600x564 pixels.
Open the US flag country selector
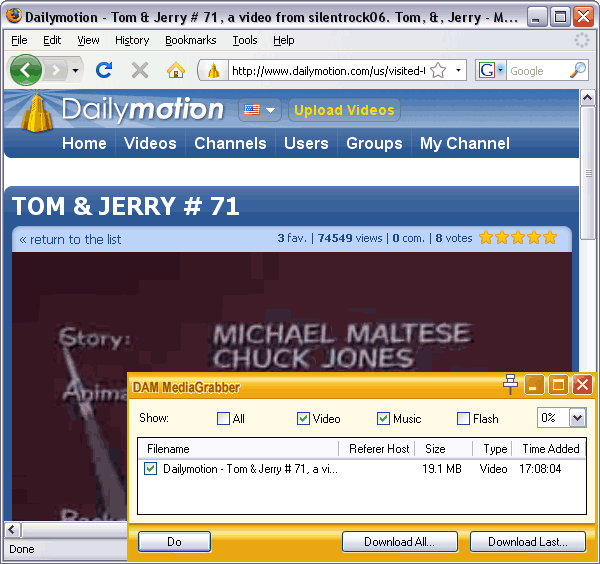[259, 110]
